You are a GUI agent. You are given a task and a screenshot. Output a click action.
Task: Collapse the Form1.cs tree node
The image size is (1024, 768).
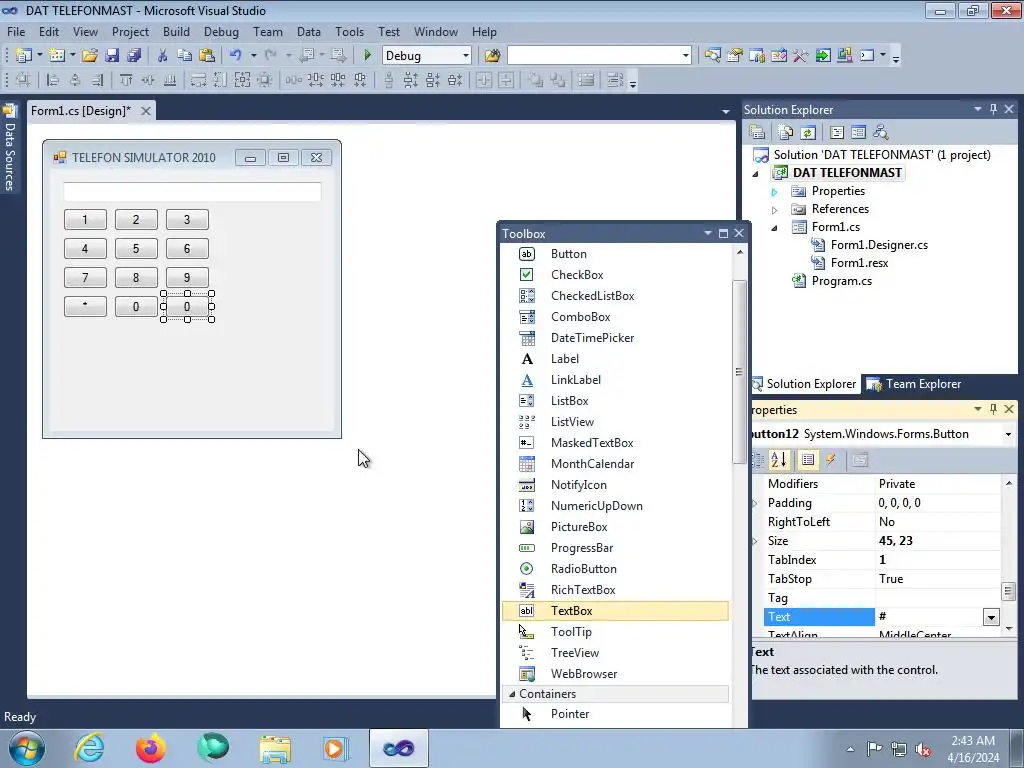click(x=775, y=228)
